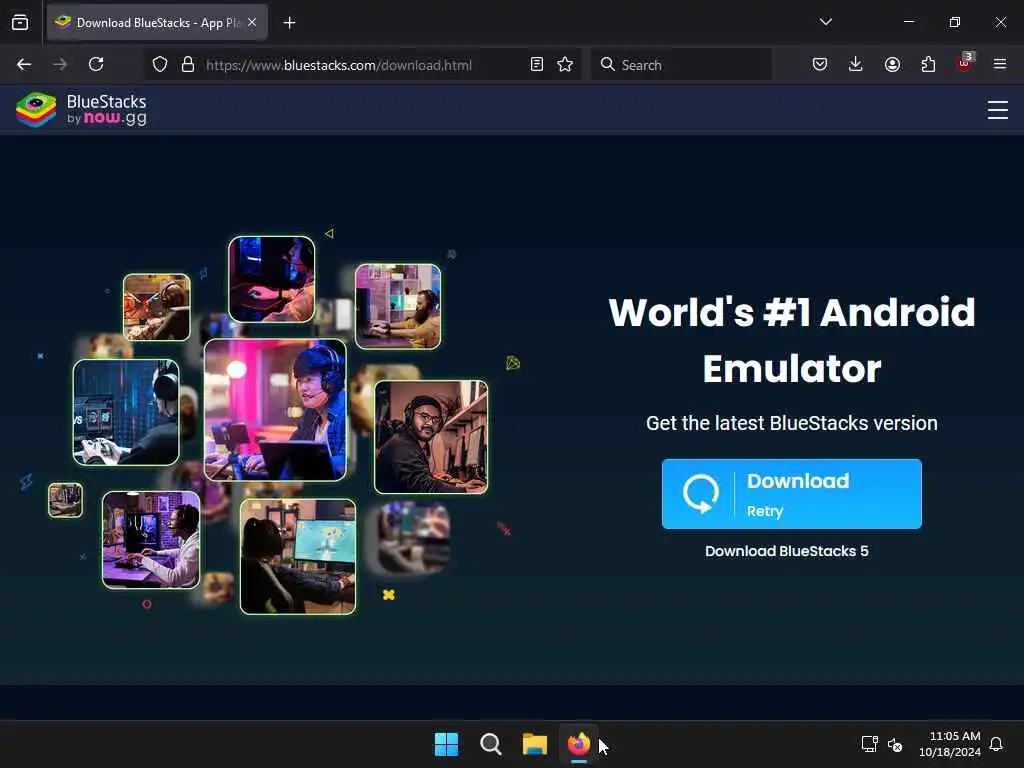Expand the list all tabs chevron
Screen dimensions: 1024x768
(825, 22)
